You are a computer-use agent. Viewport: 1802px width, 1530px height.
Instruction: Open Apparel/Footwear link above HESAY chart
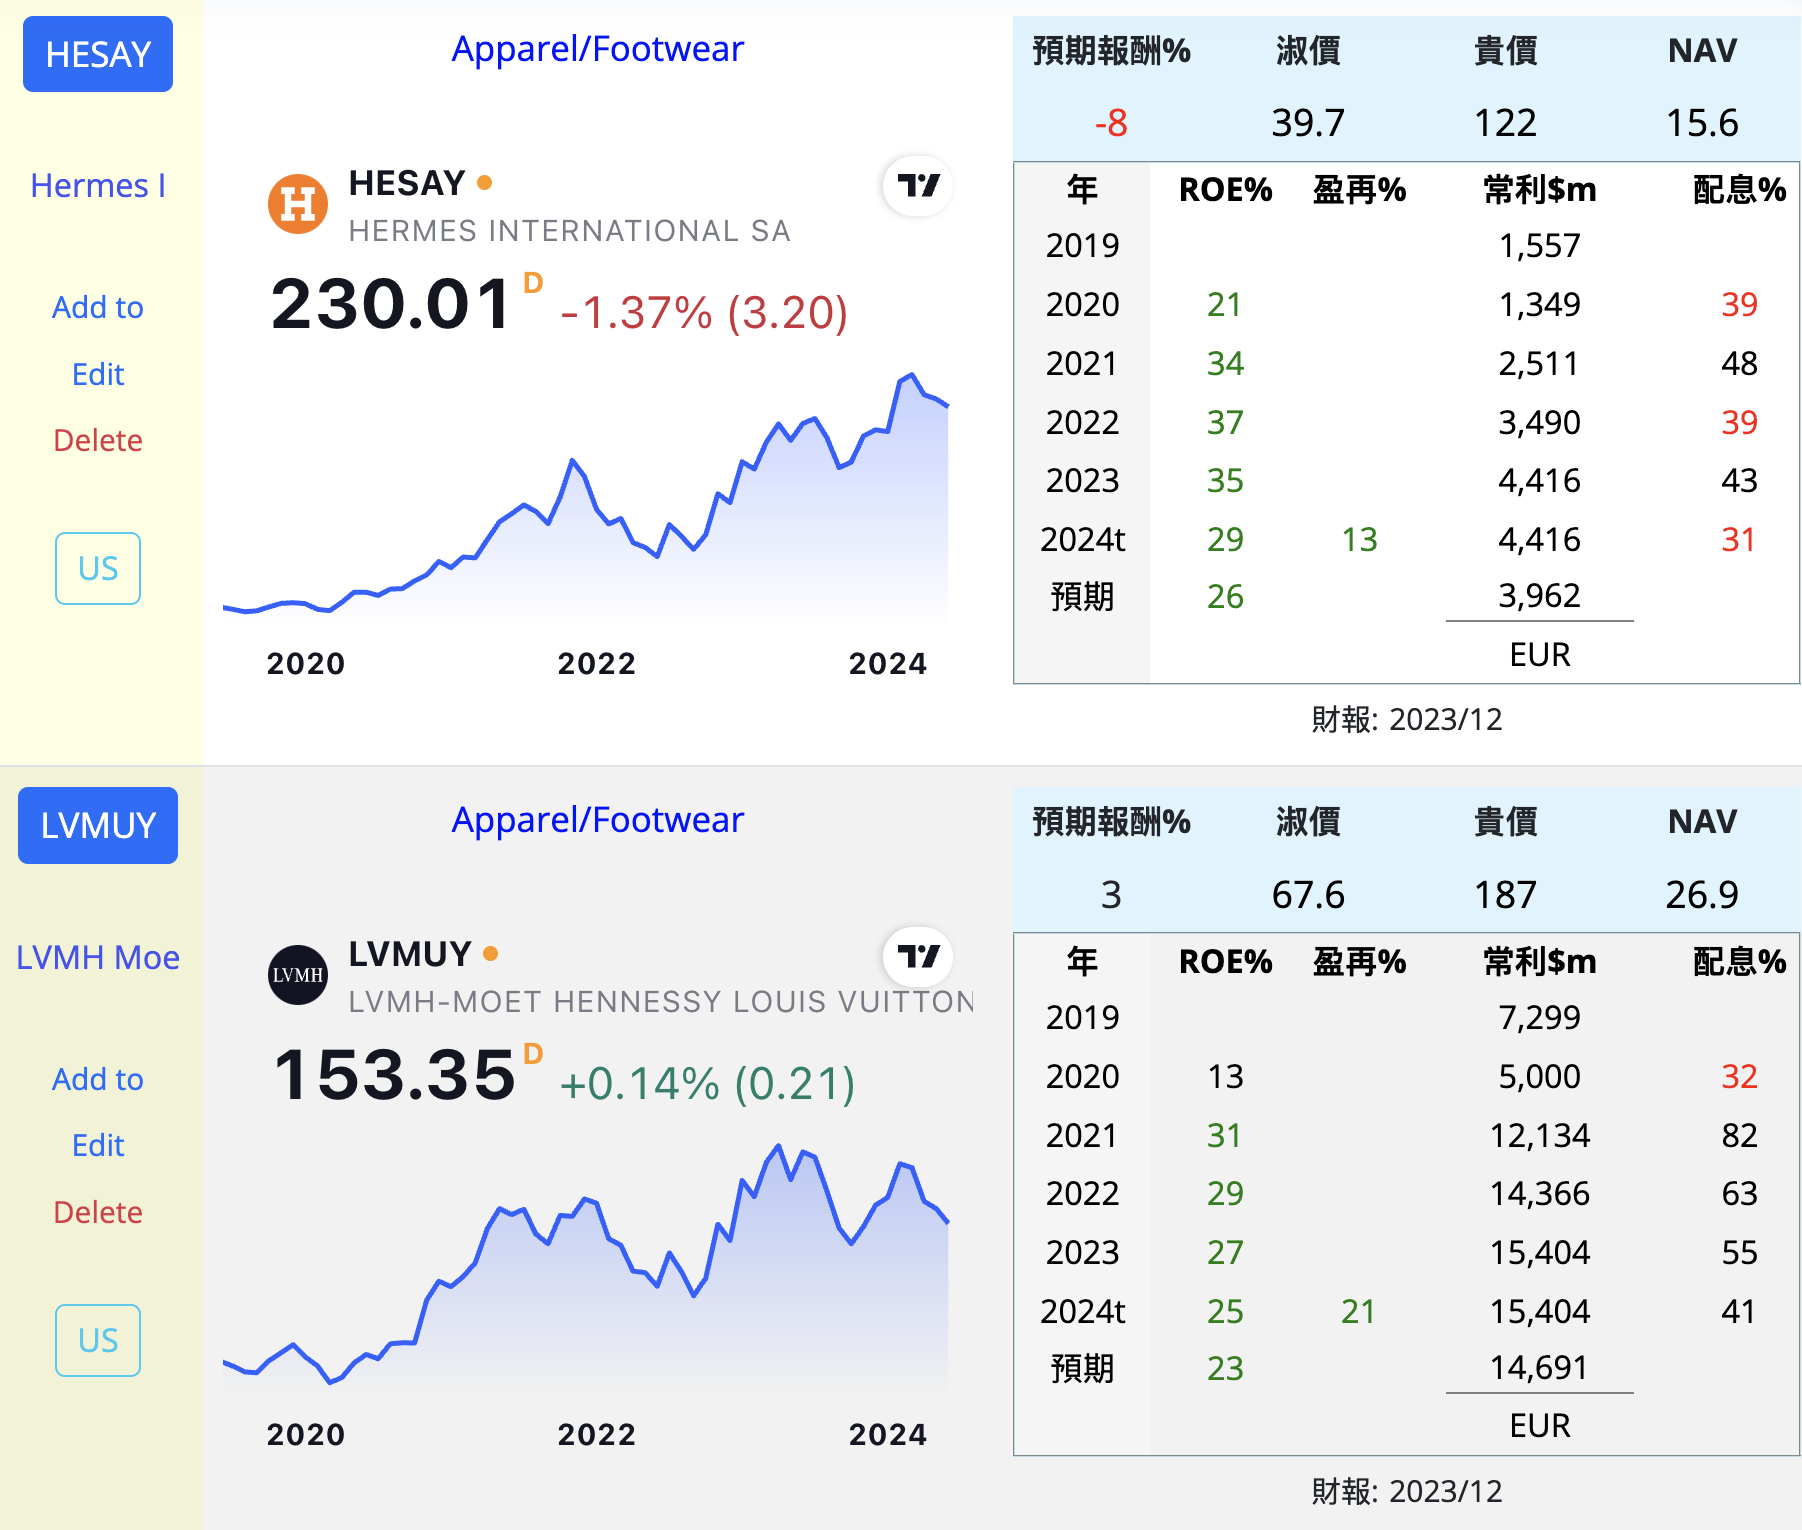(x=598, y=49)
